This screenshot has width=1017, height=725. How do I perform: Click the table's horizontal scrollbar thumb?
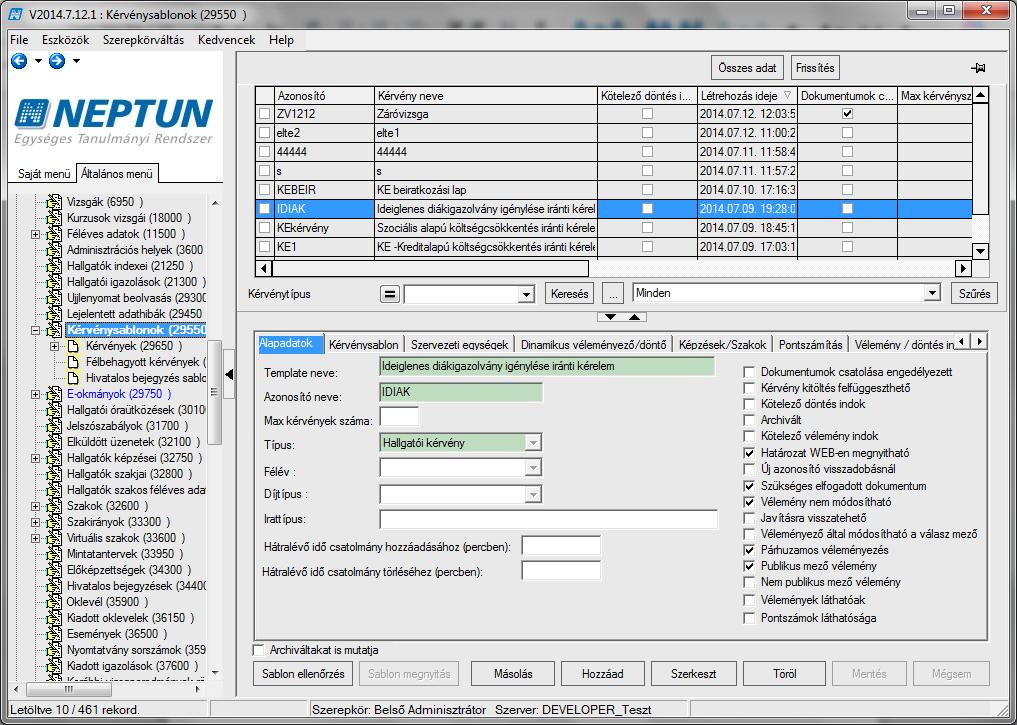click(431, 267)
